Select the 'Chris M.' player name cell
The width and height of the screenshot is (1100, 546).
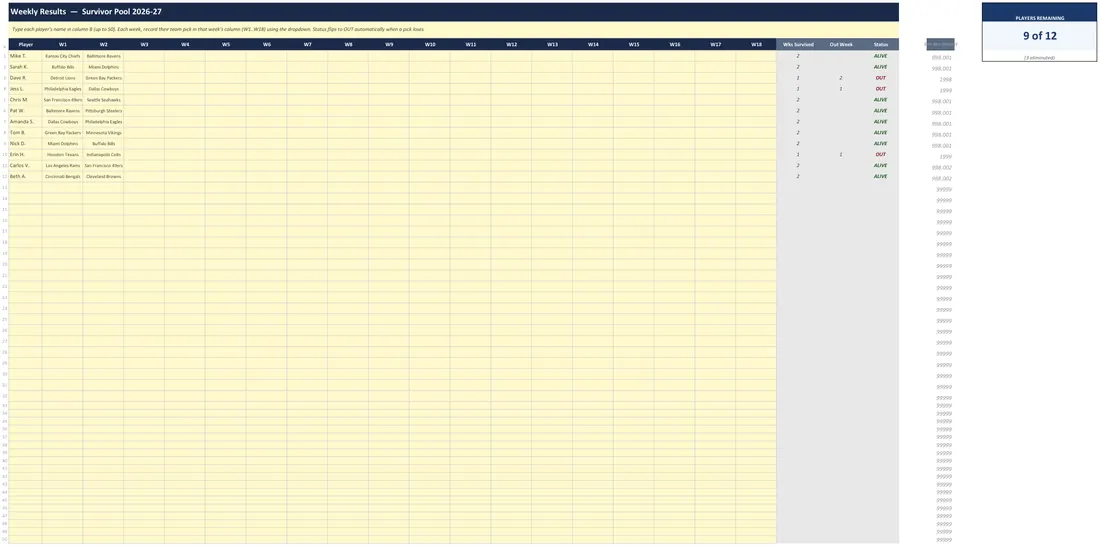tap(25, 100)
